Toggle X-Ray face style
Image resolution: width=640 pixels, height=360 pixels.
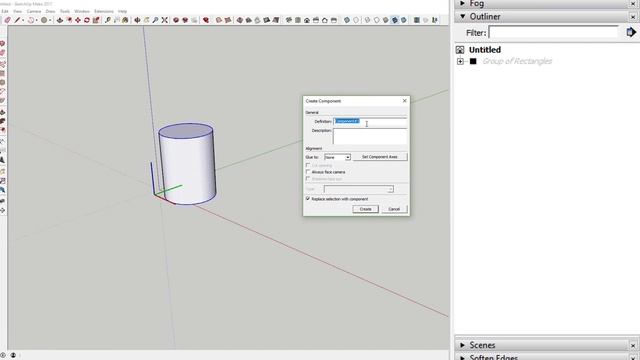(347, 20)
